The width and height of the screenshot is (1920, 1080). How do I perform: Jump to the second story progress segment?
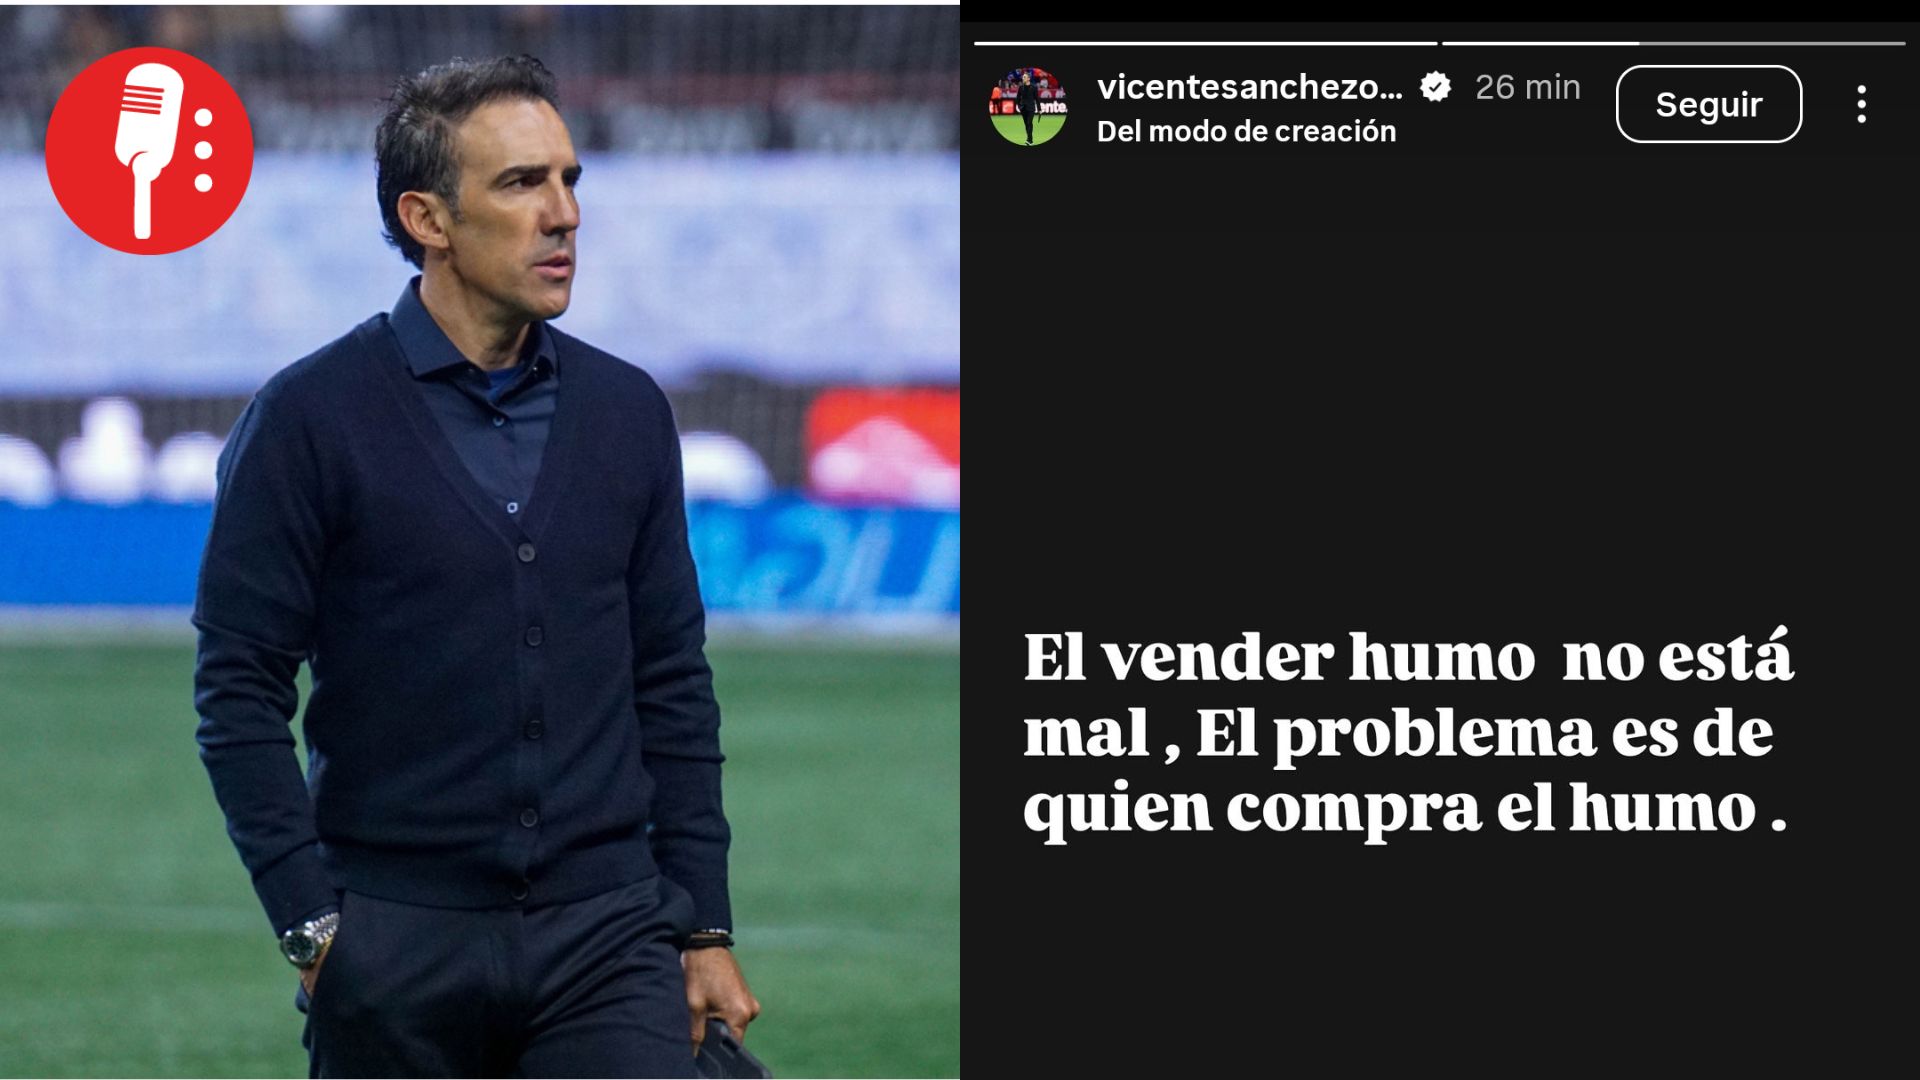(1673, 43)
